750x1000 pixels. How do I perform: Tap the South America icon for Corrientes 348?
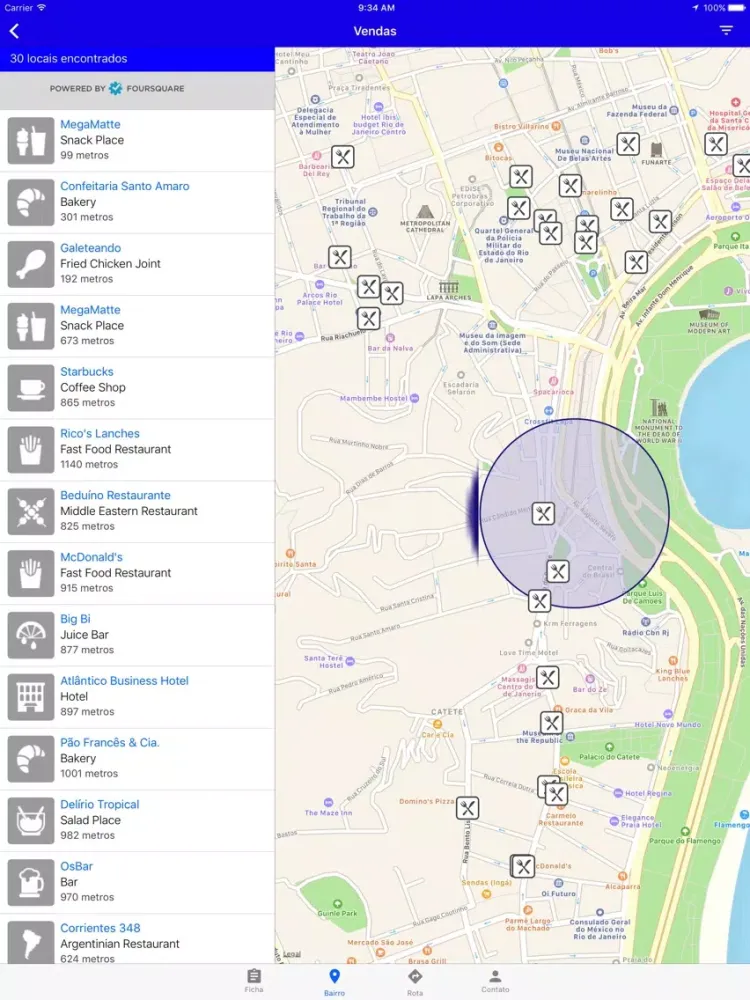click(31, 945)
